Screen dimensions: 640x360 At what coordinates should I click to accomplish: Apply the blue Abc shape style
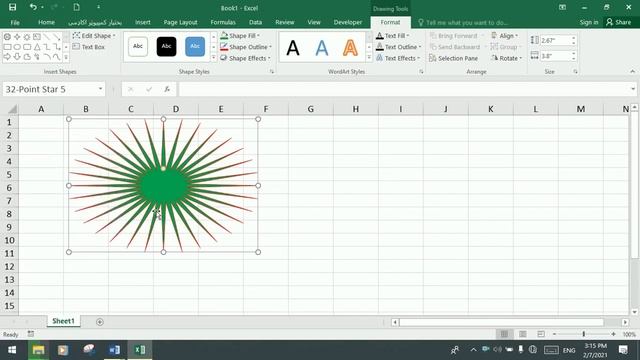pyautogui.click(x=195, y=46)
